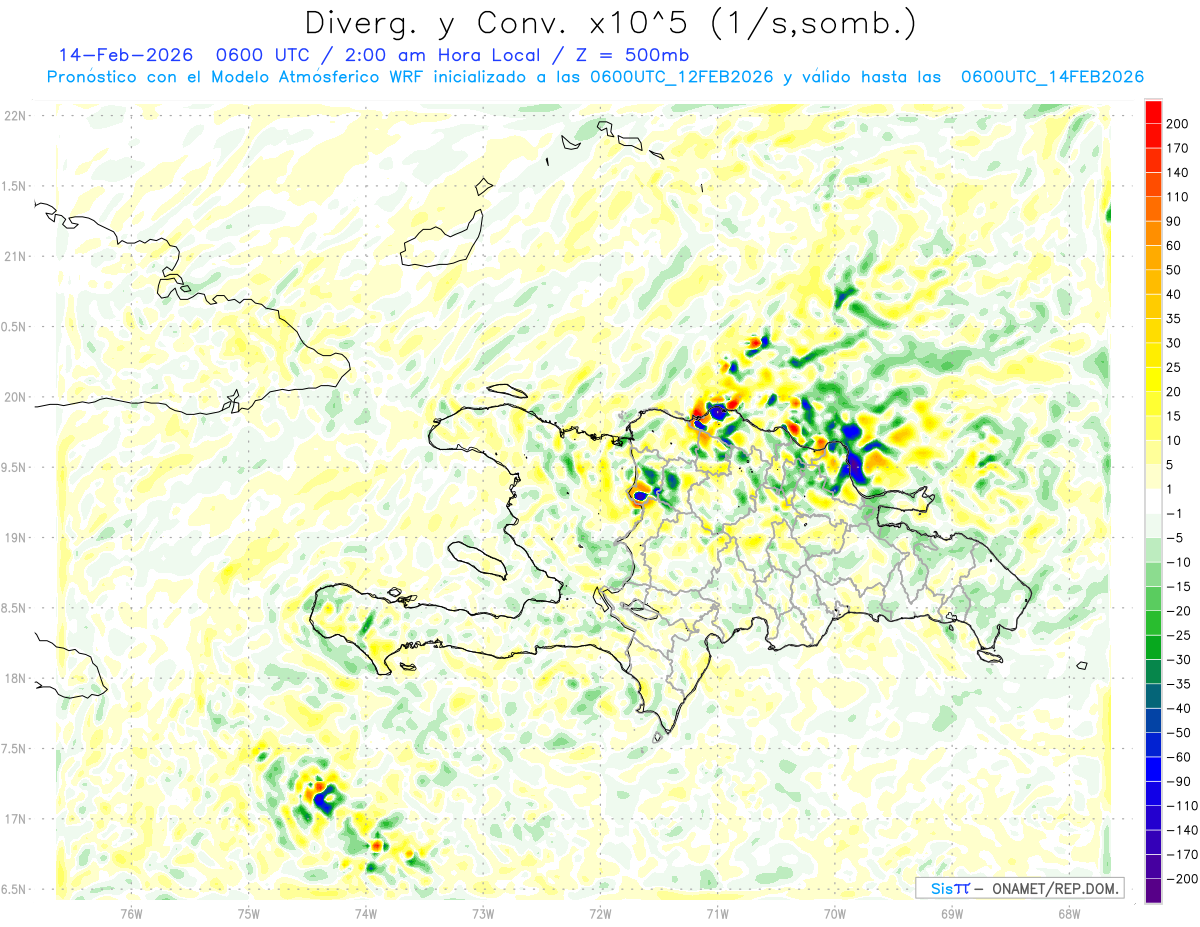The height and width of the screenshot is (927, 1200).
Task: Click the '-15' color bar value
Action: (1178, 587)
